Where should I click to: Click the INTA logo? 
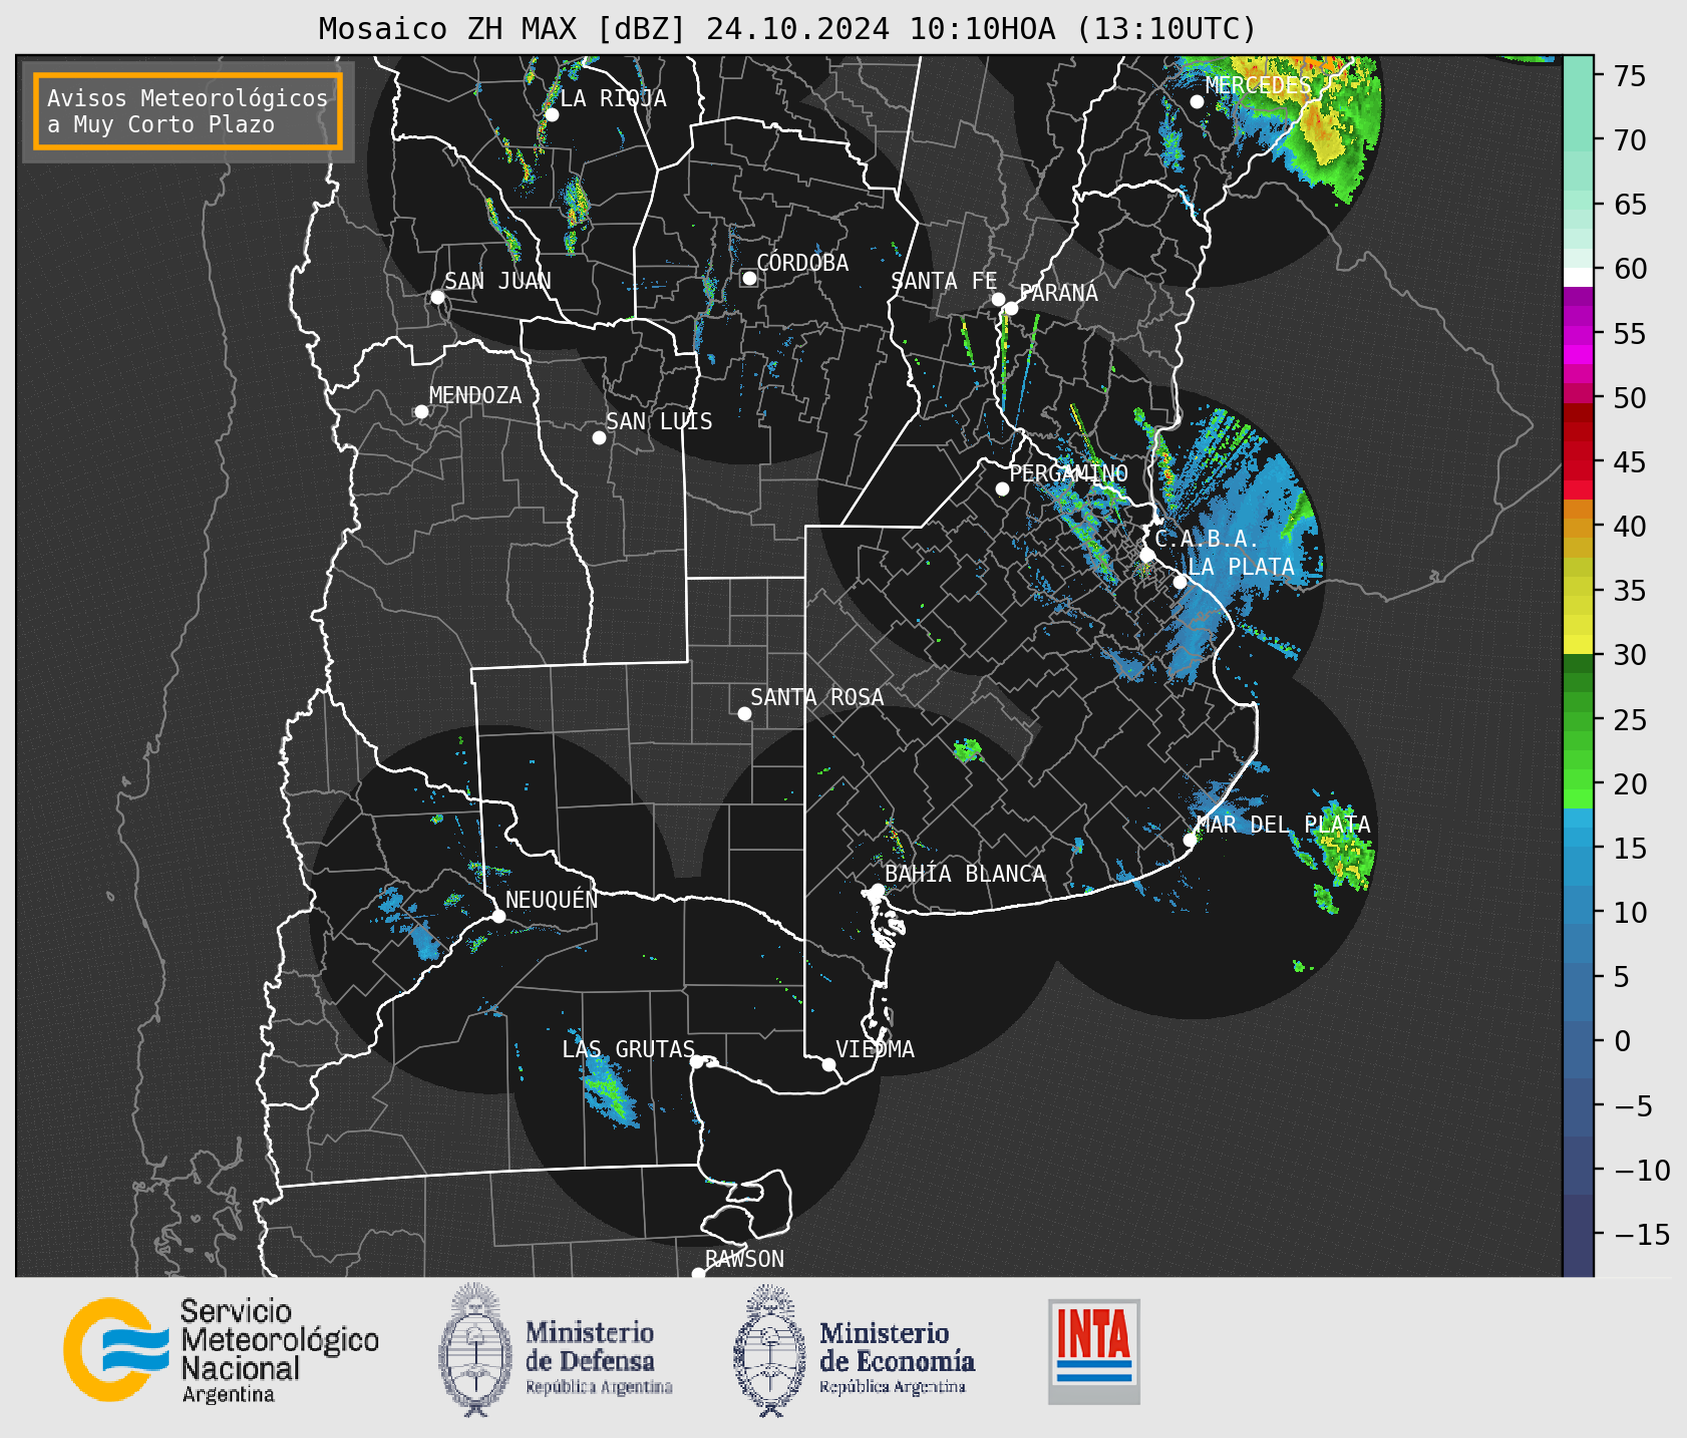point(1094,1351)
